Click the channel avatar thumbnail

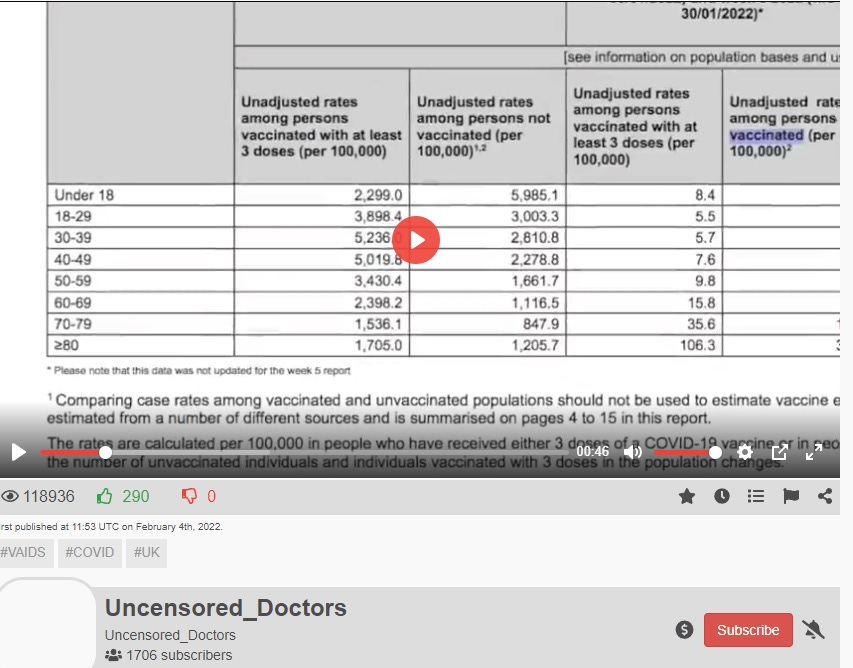(48, 624)
